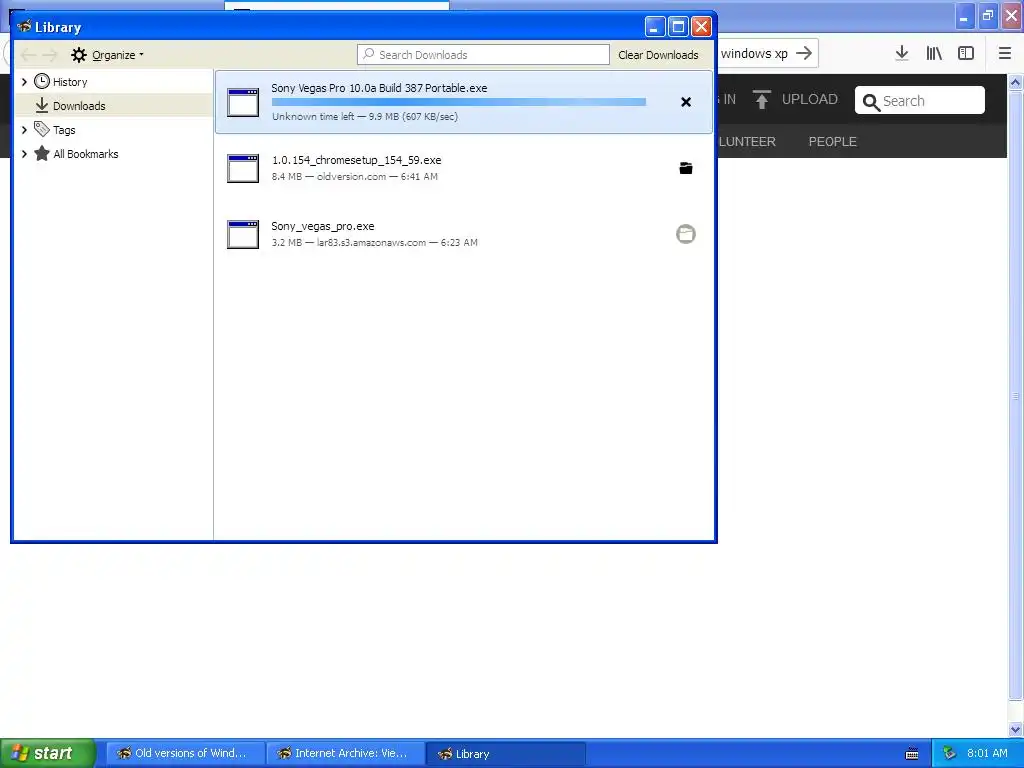Click the Library forward arrow
The image size is (1024, 768).
pos(50,55)
